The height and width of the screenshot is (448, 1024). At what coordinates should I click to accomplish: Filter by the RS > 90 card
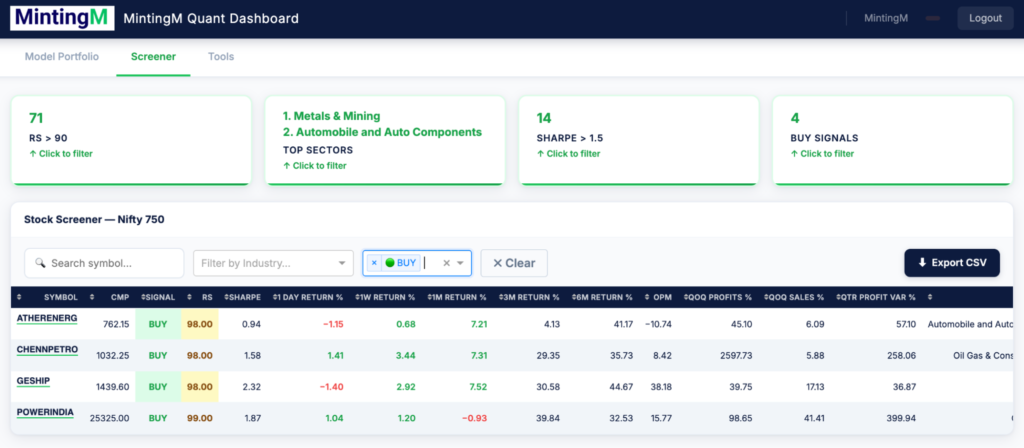129,140
